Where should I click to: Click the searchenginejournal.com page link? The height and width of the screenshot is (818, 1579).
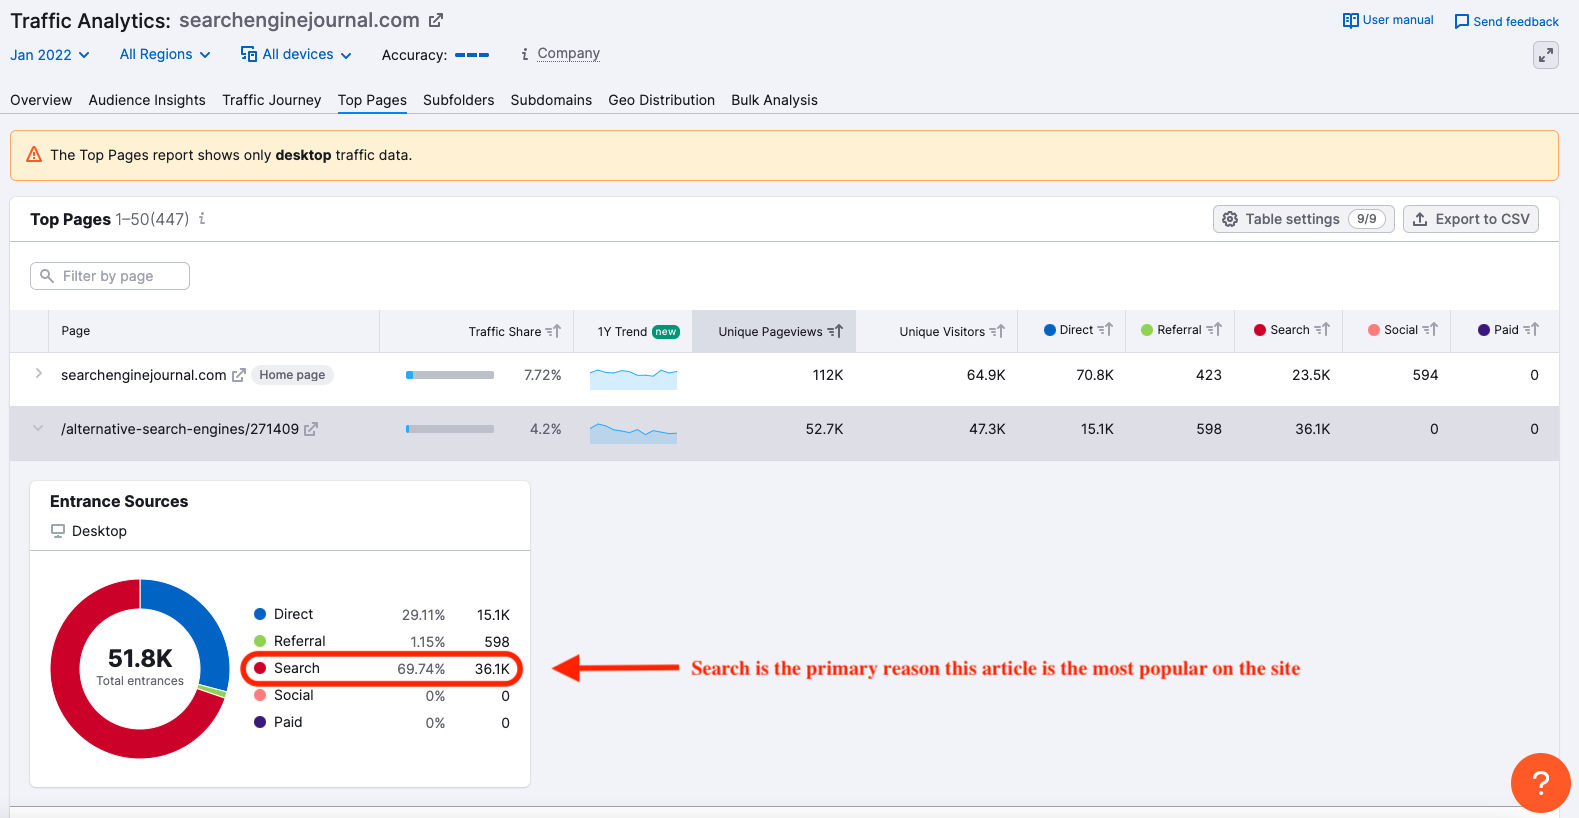[143, 375]
